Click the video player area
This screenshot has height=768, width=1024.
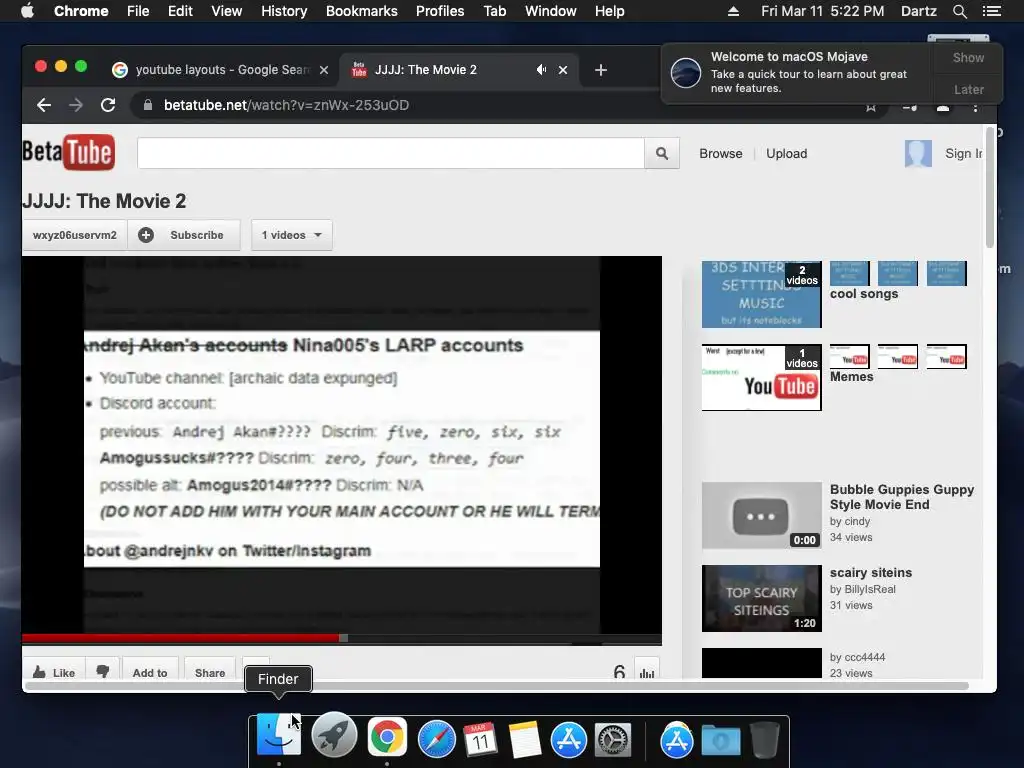(x=342, y=444)
